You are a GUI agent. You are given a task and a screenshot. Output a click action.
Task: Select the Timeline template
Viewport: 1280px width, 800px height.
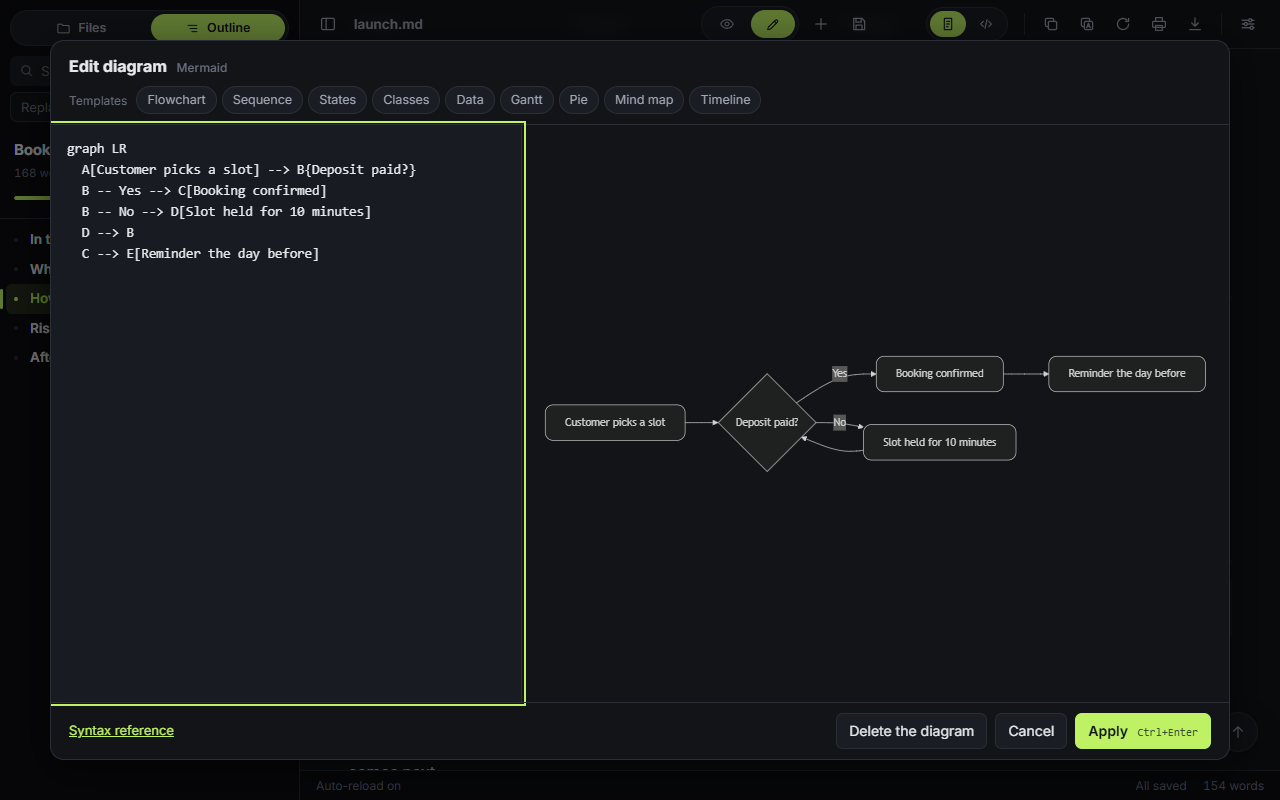(725, 100)
